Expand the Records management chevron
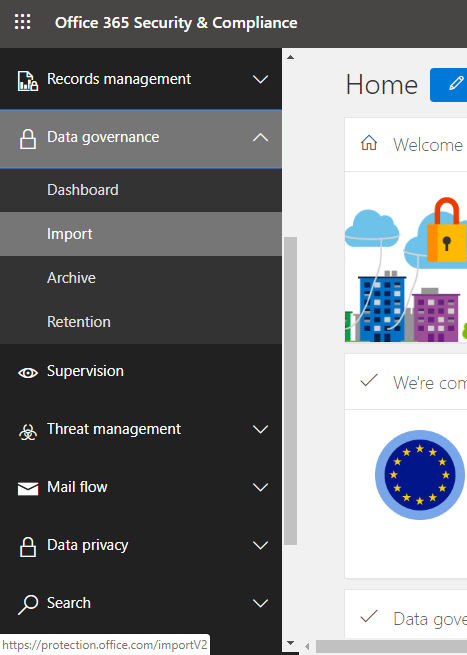 click(260, 79)
